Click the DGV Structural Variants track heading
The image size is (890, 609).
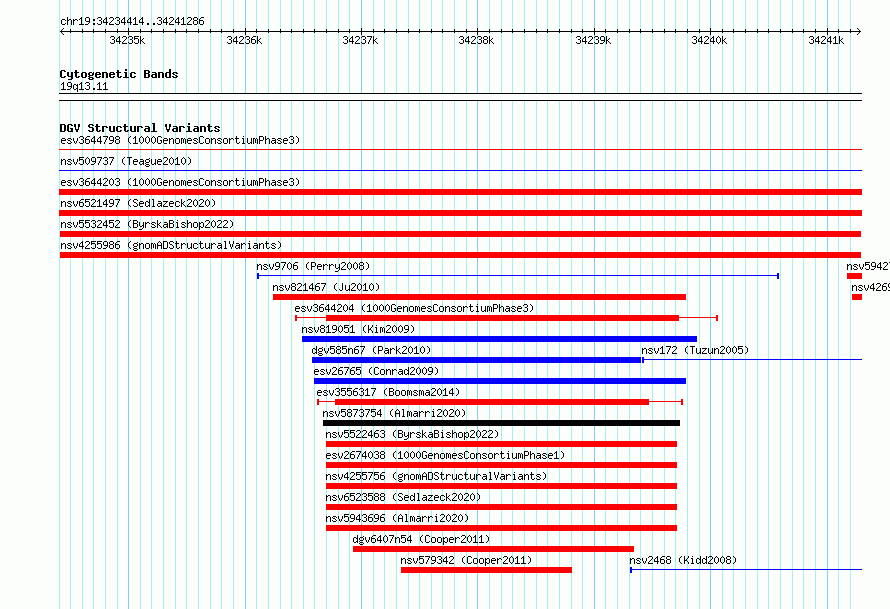point(140,128)
